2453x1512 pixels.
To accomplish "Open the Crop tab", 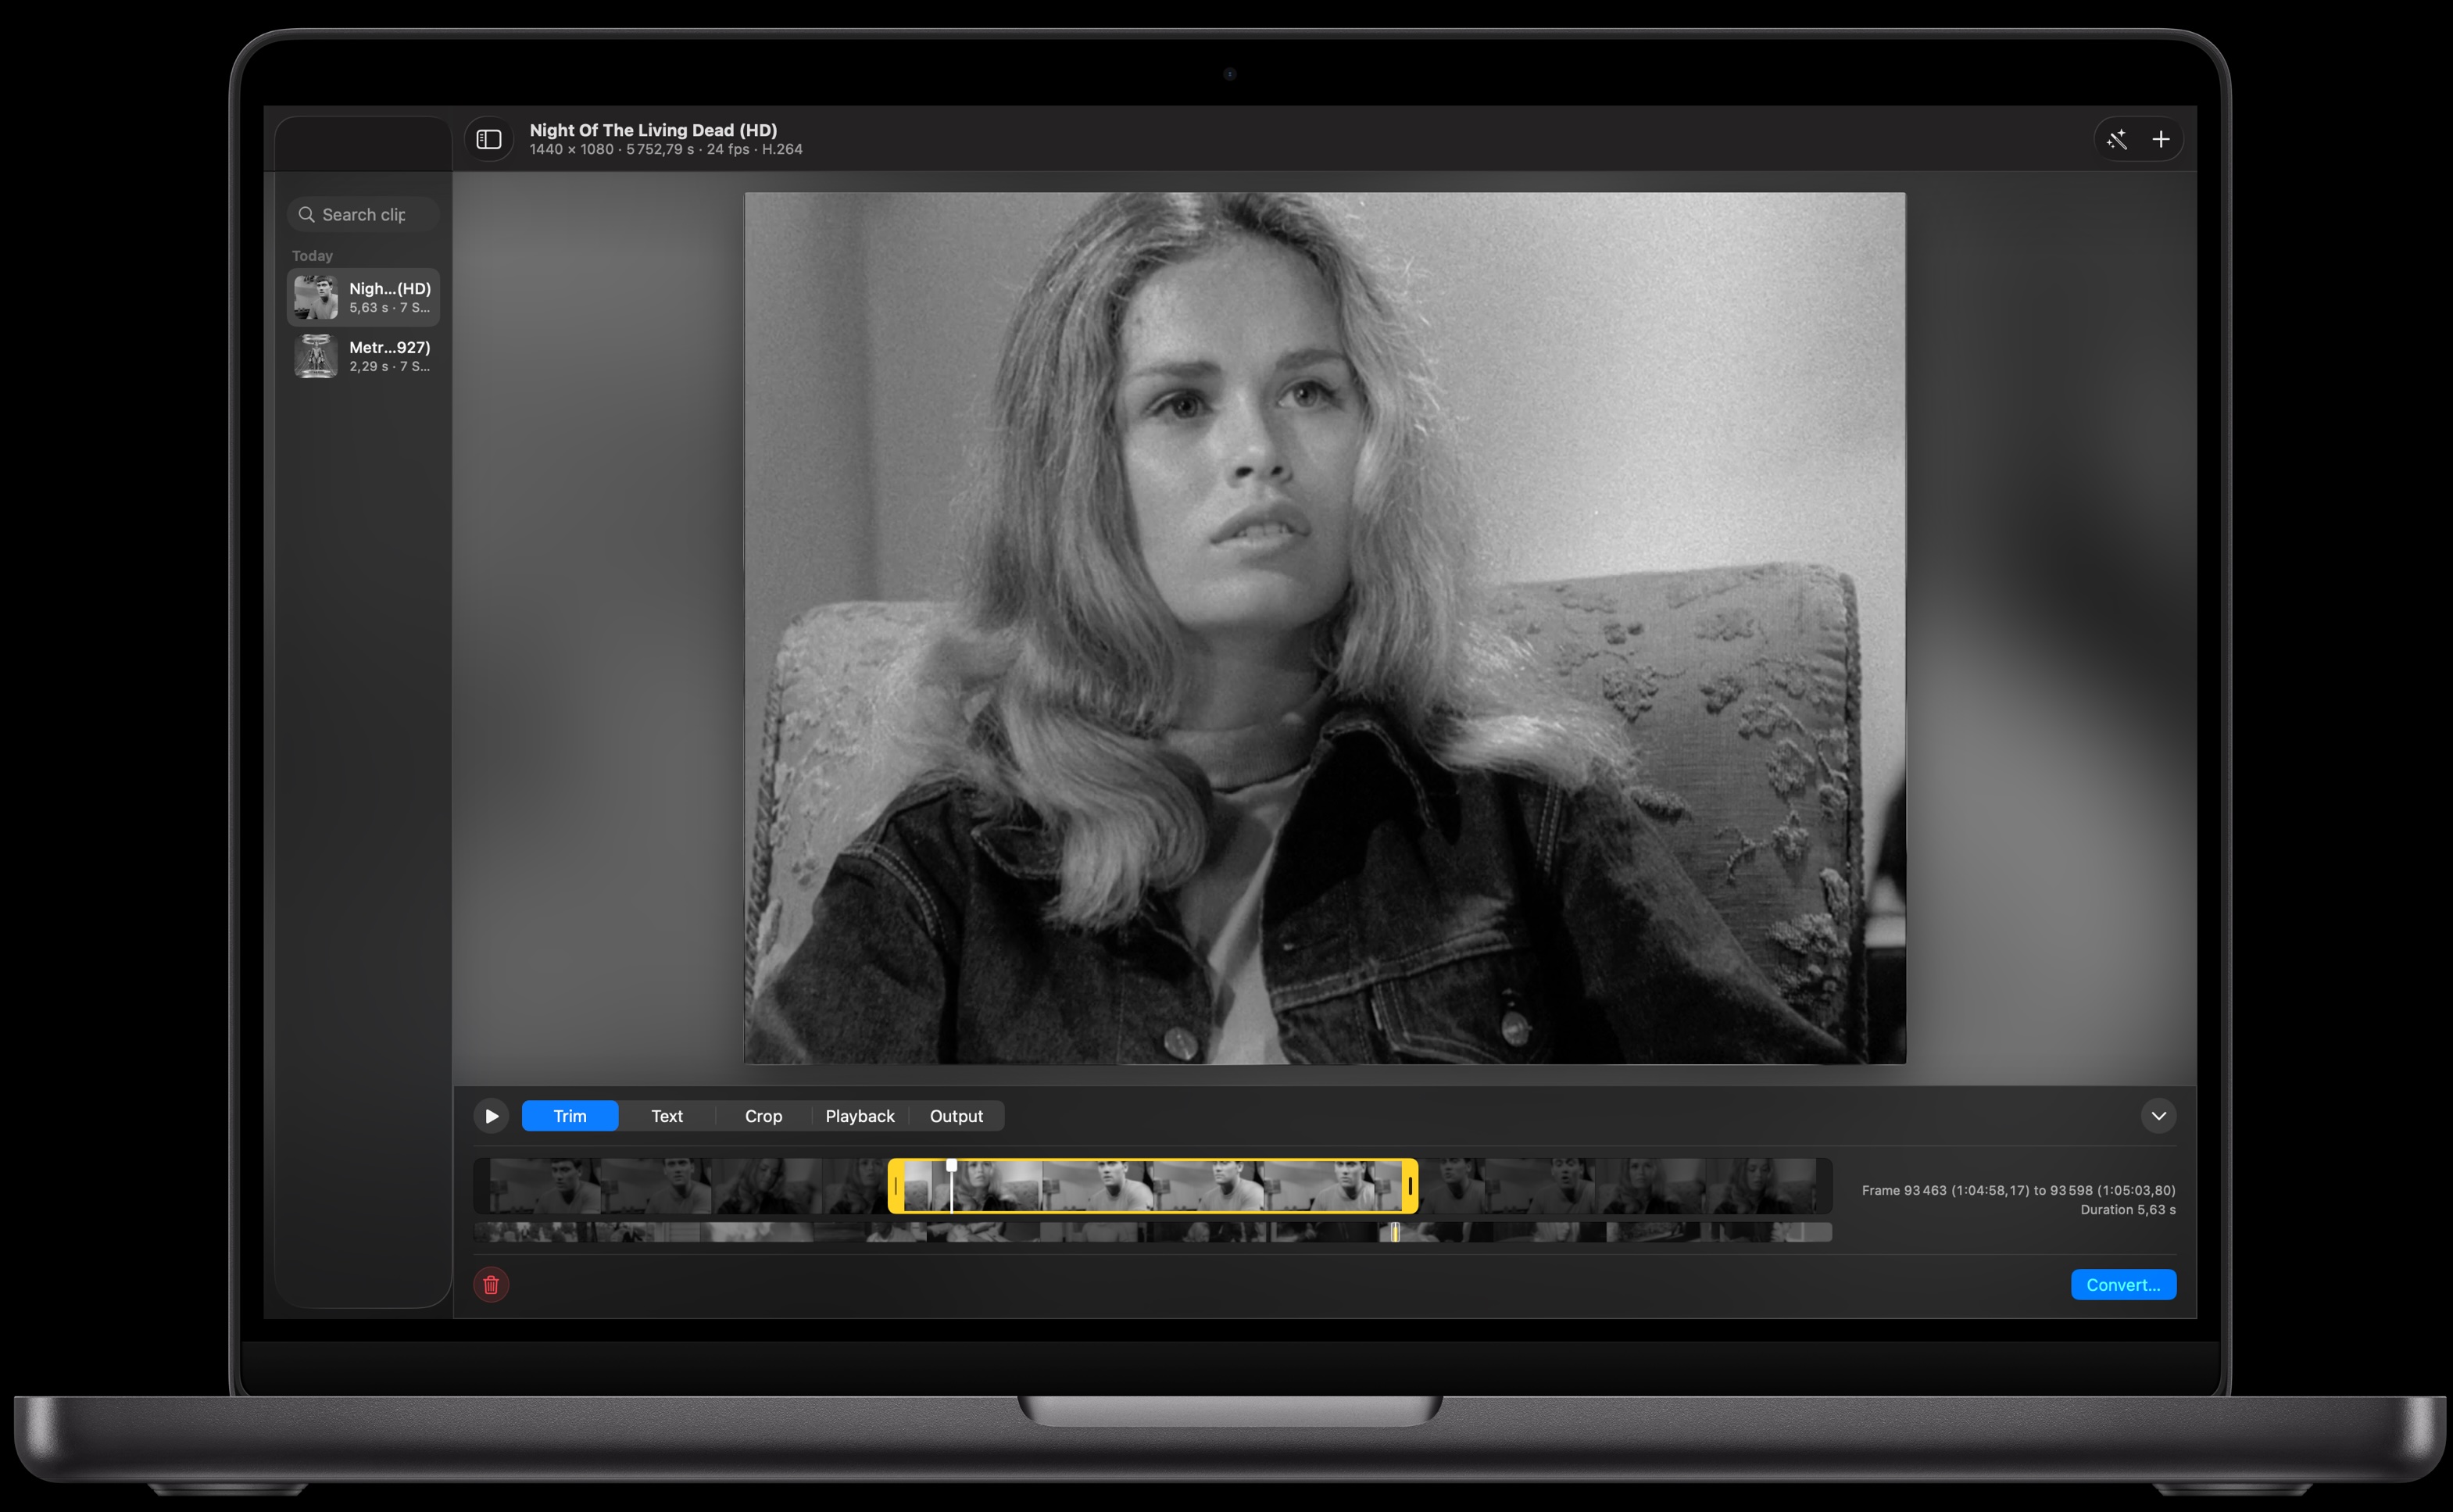I will 763,1116.
